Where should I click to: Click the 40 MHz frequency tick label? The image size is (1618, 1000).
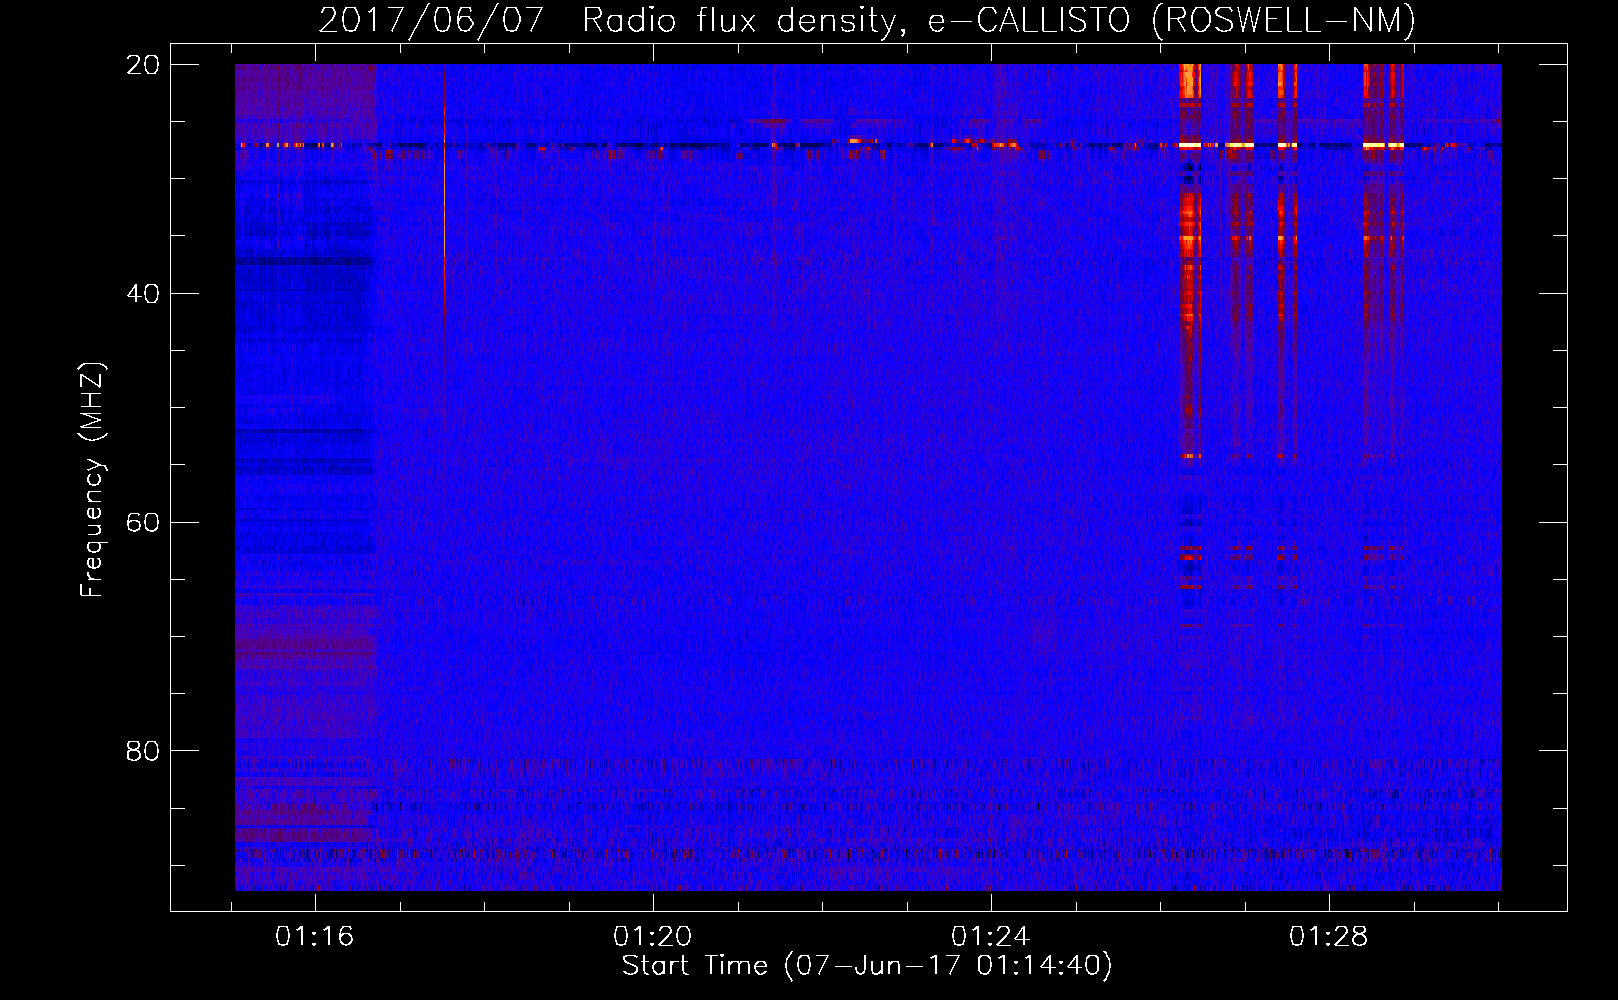pyautogui.click(x=143, y=294)
